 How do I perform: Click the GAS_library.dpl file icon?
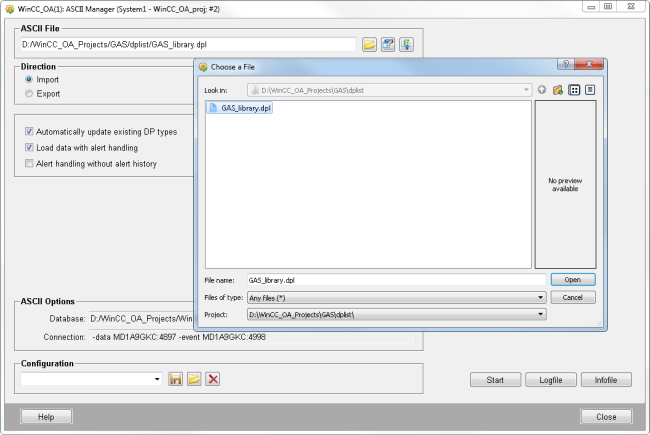pyautogui.click(x=213, y=108)
